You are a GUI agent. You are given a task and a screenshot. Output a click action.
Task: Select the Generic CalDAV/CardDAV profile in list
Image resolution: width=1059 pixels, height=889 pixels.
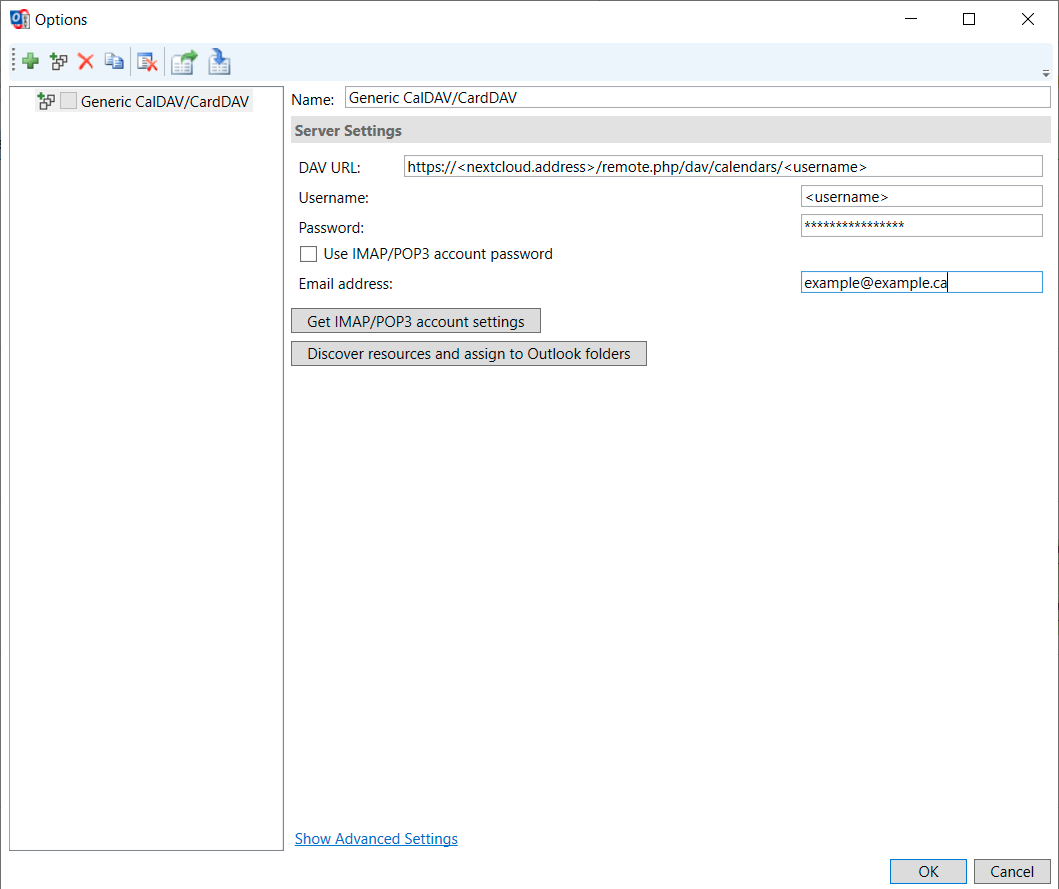coord(165,101)
